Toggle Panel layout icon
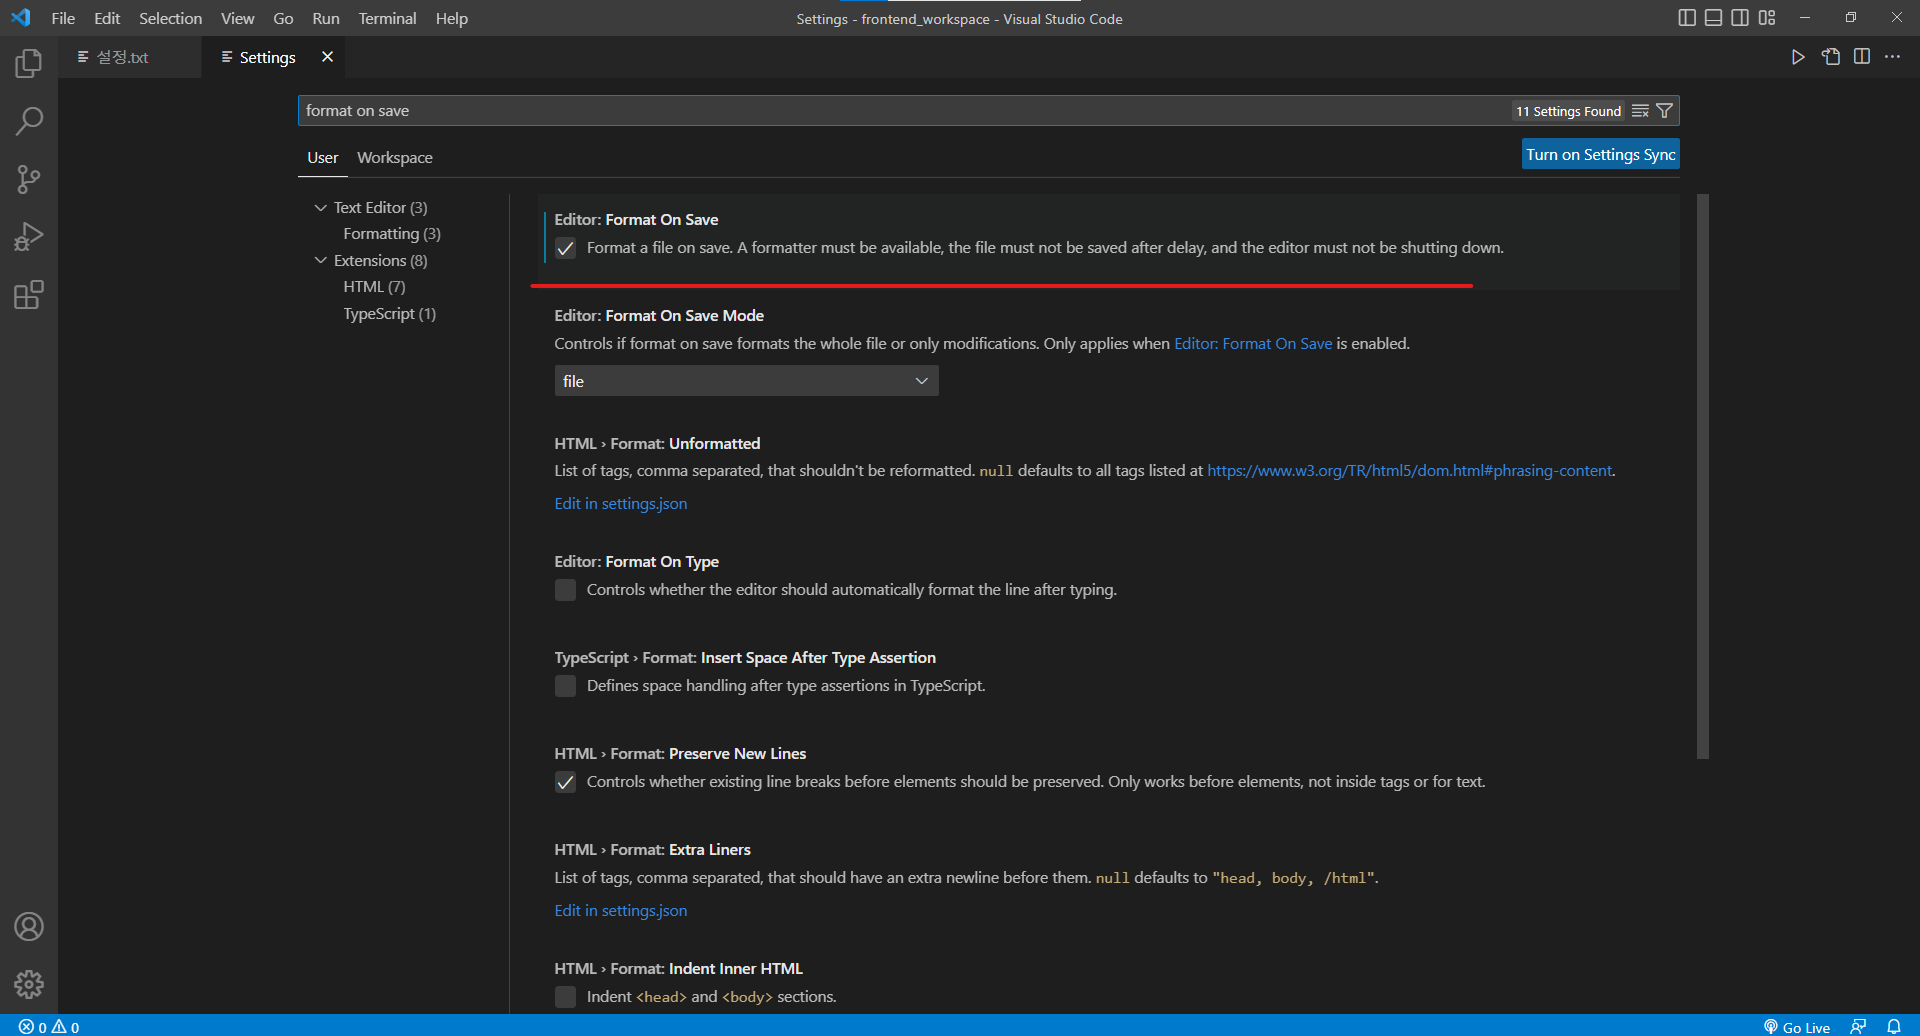 coord(1714,18)
